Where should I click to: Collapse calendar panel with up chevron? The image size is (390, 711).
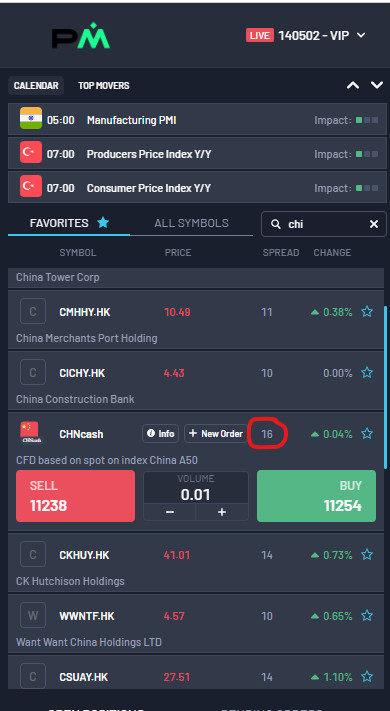click(353, 85)
